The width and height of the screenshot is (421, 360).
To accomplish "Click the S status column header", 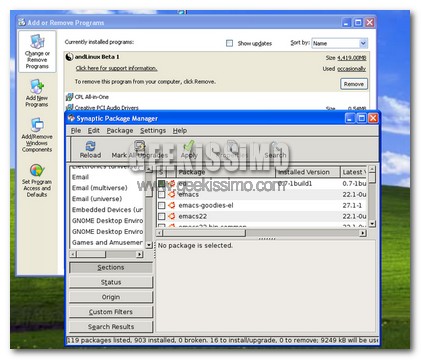I will coord(161,172).
